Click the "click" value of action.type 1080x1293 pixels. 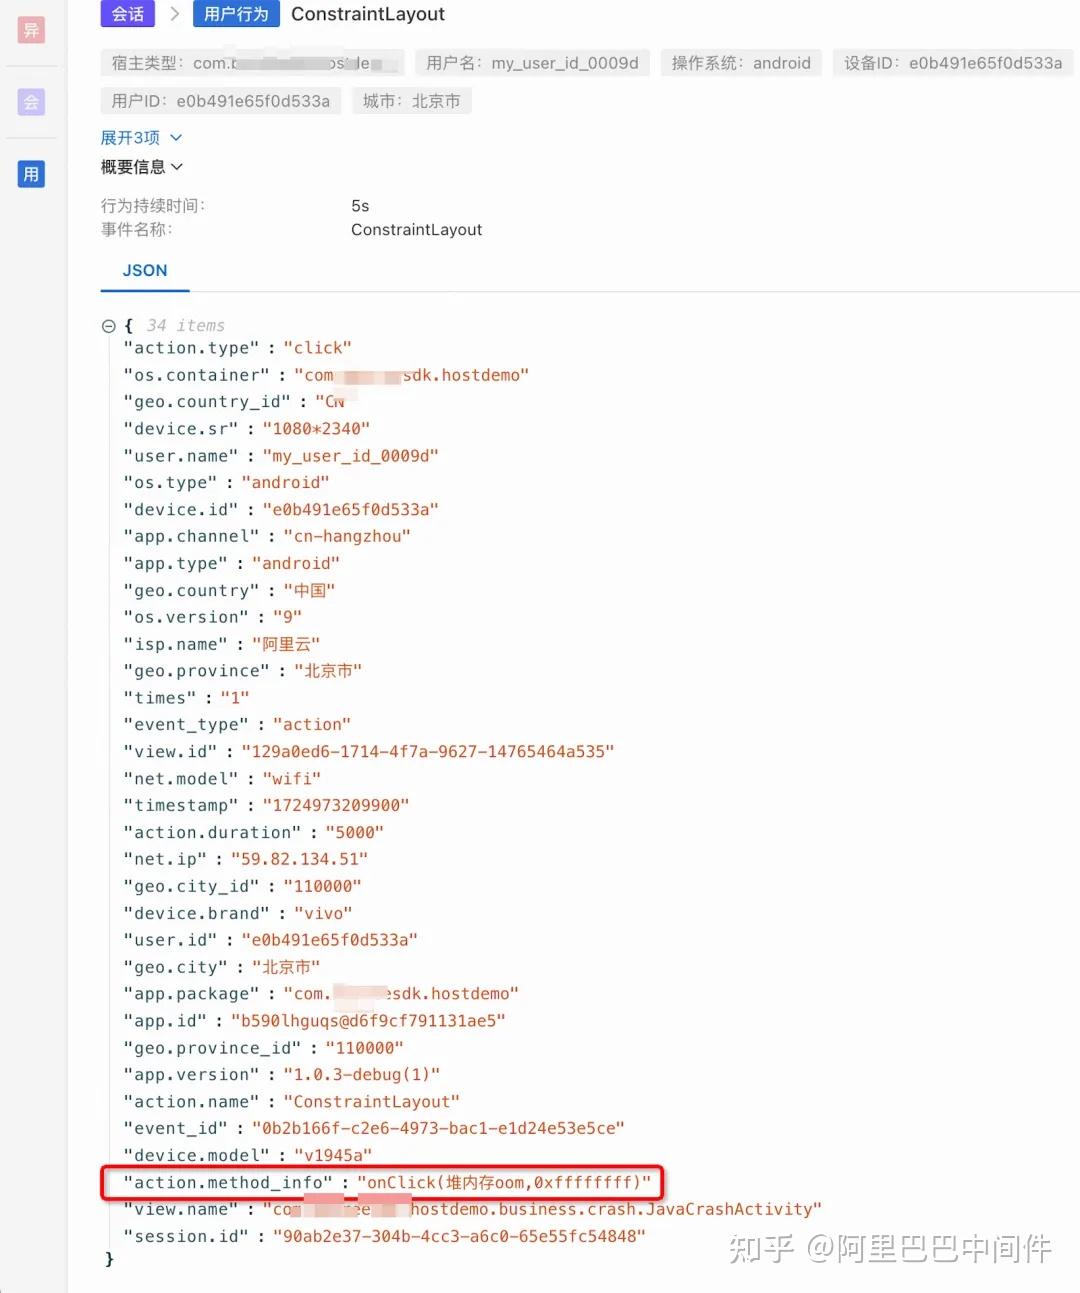pyautogui.click(x=317, y=348)
